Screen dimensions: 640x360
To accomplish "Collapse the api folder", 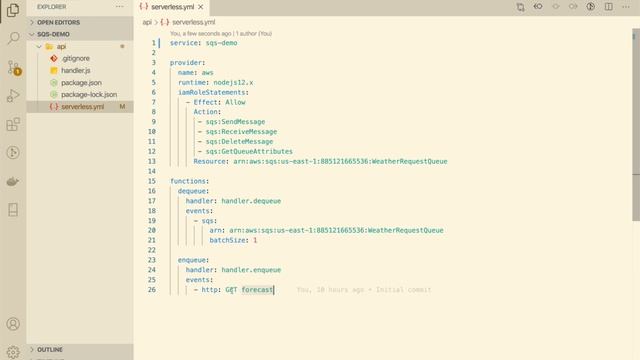I will pos(80,47).
